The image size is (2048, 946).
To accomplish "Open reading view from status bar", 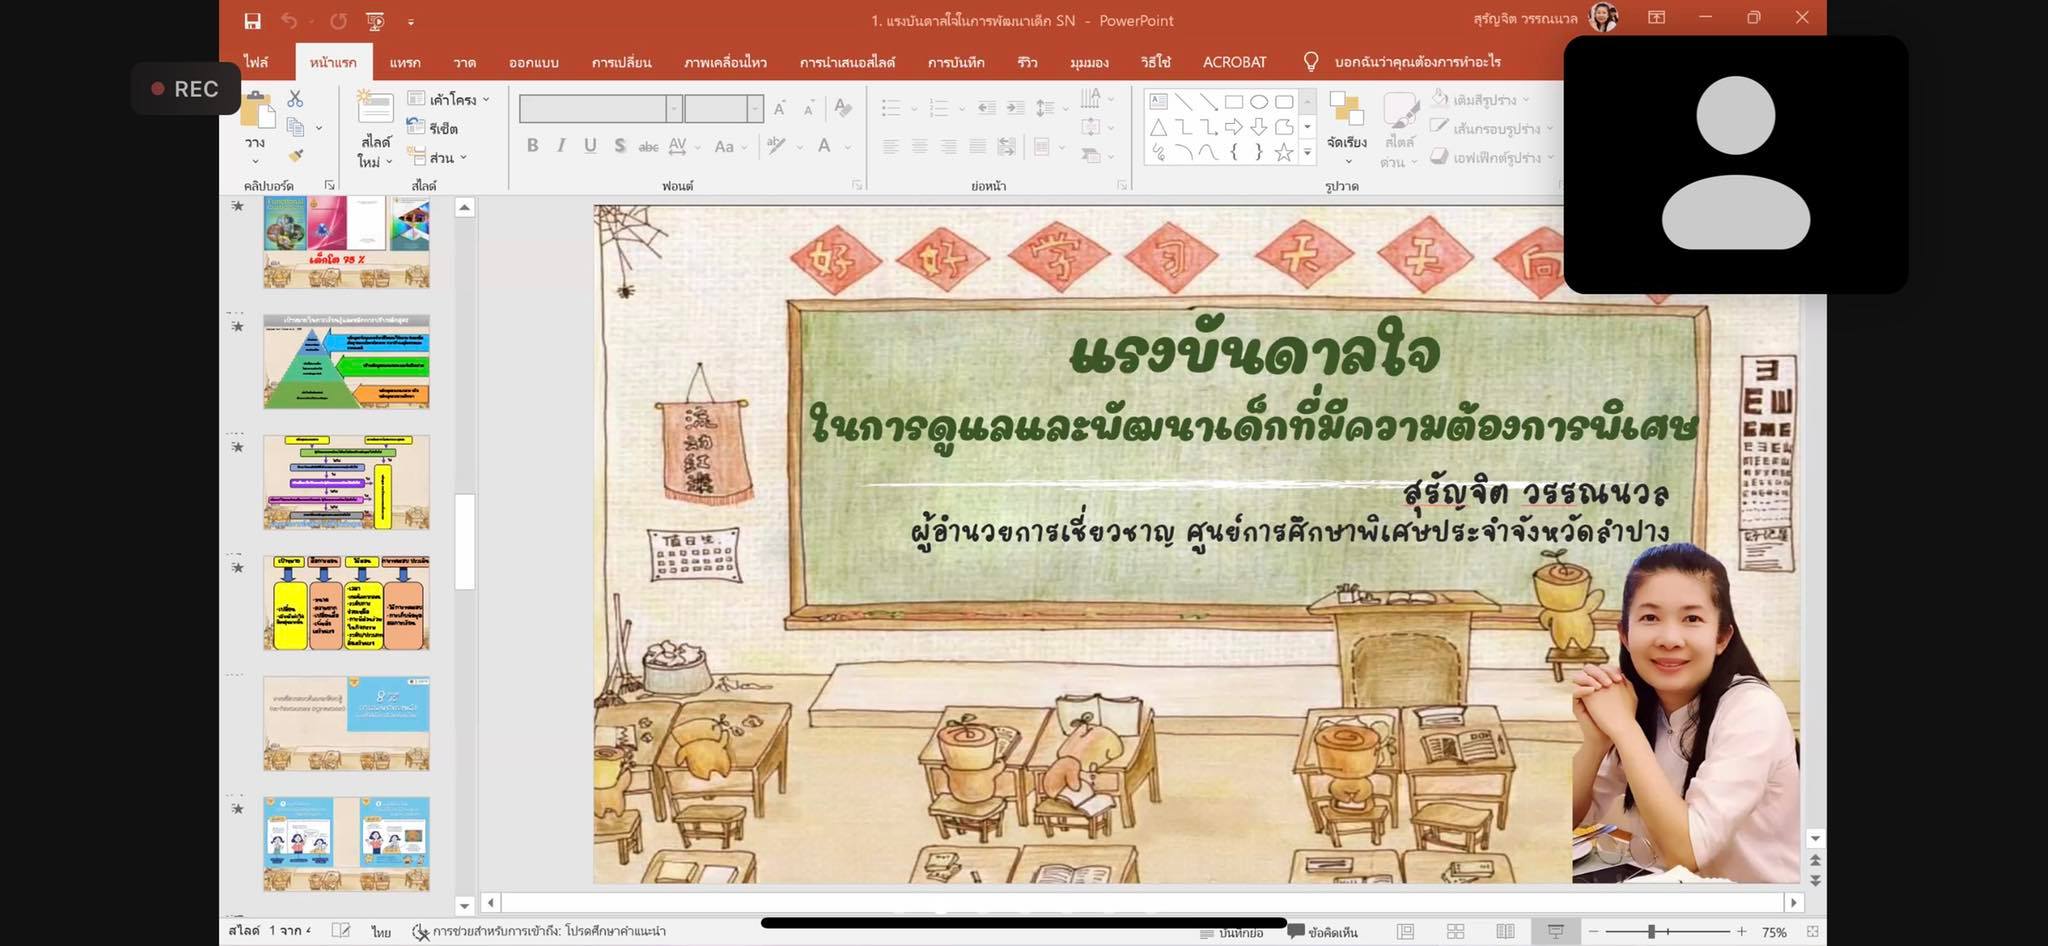I will pyautogui.click(x=1505, y=931).
